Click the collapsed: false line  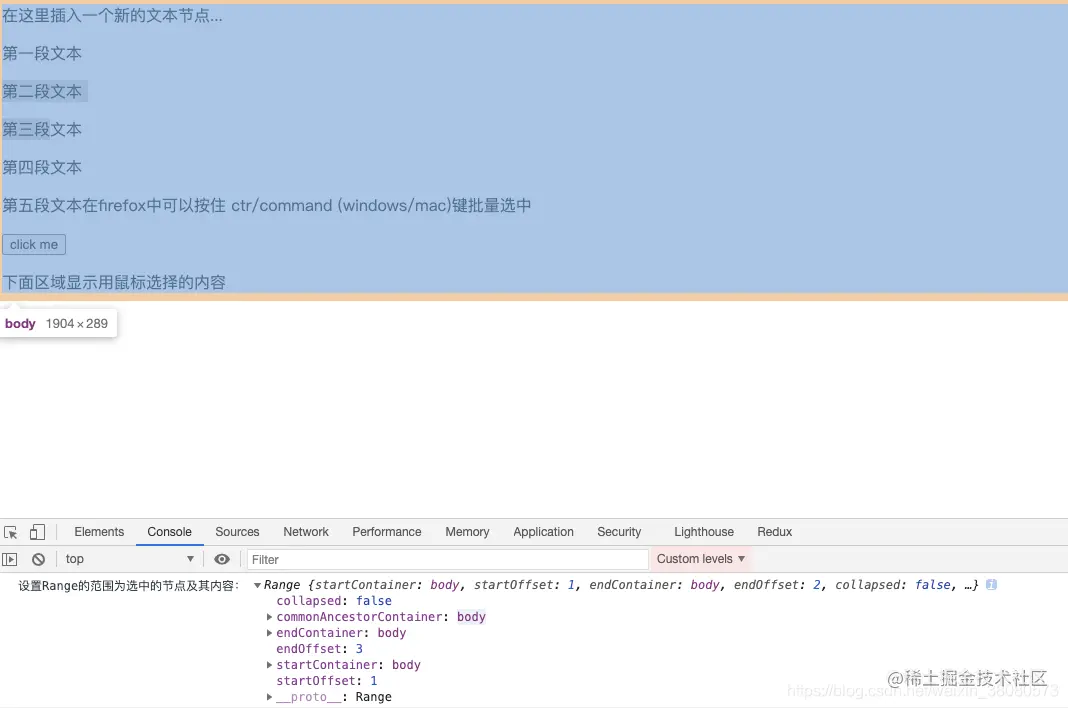click(334, 601)
